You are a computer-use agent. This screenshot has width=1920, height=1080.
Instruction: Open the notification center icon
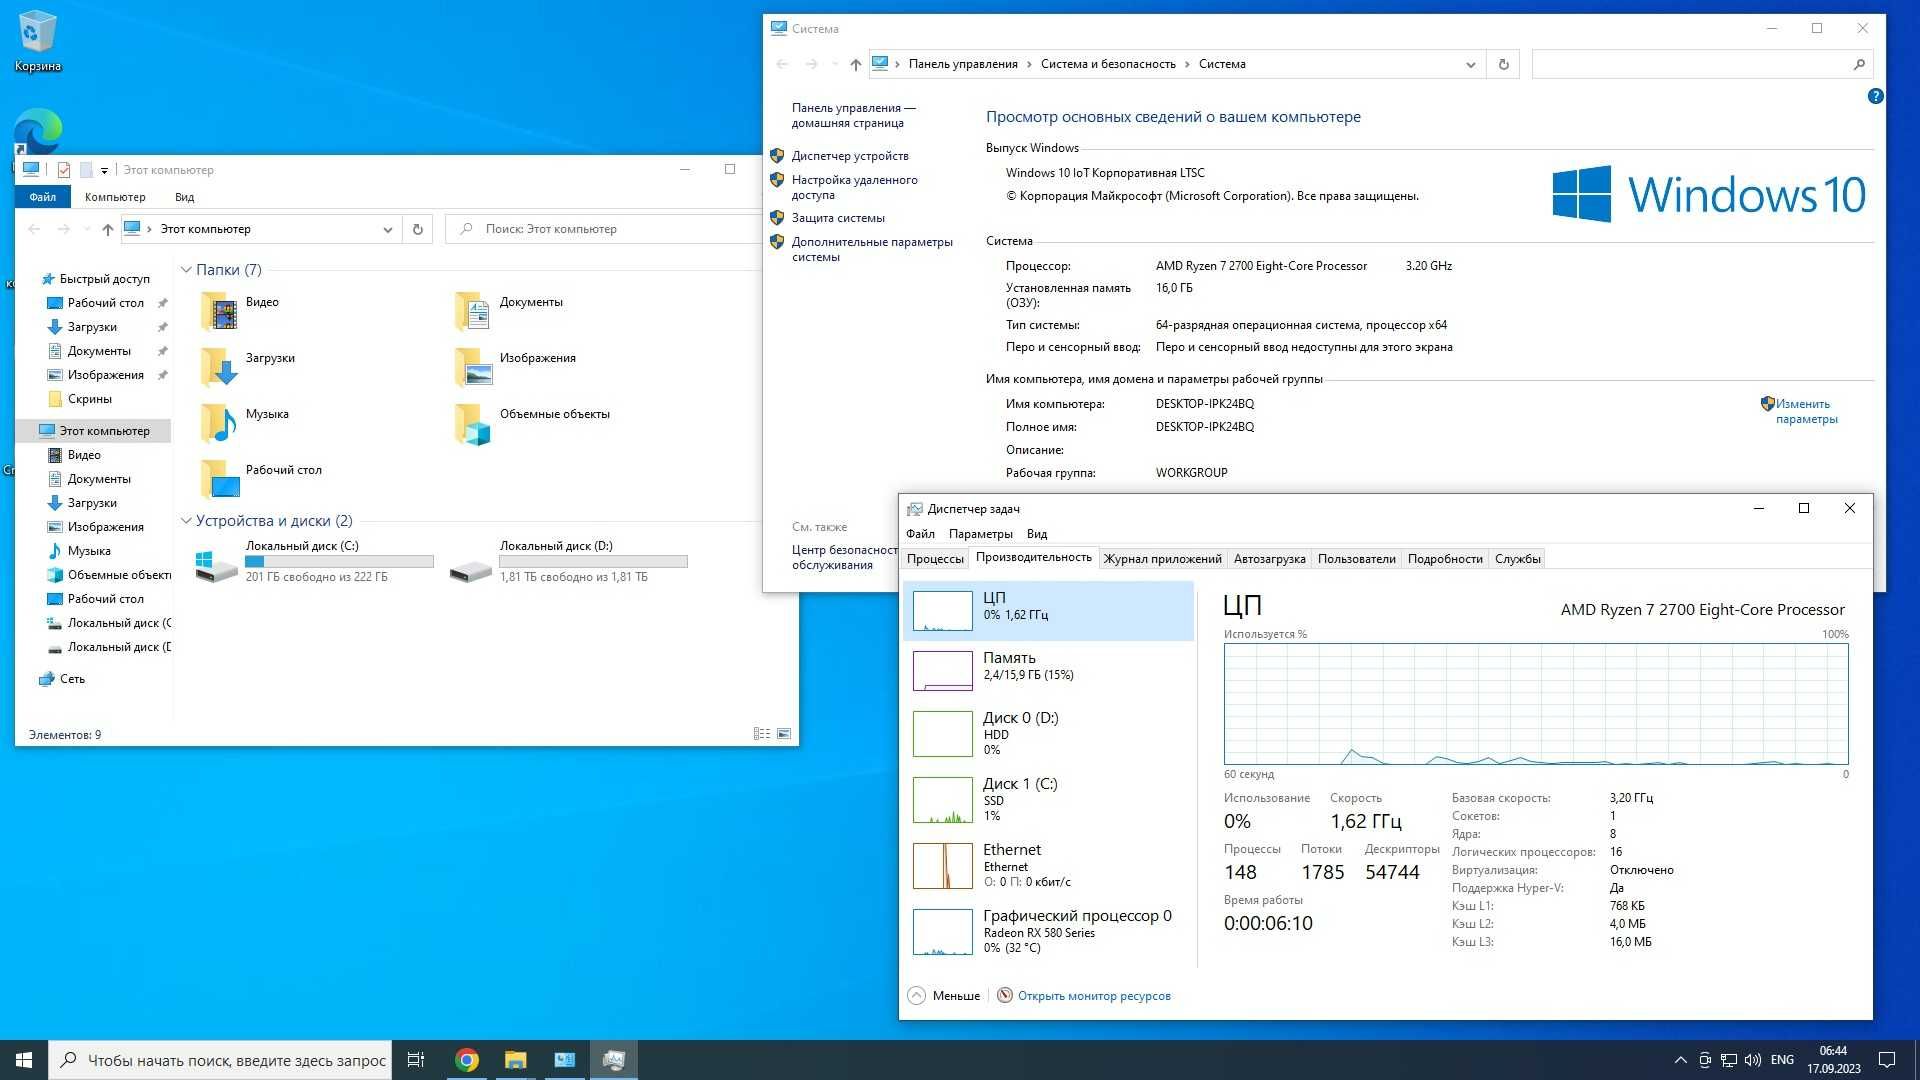click(1887, 1060)
